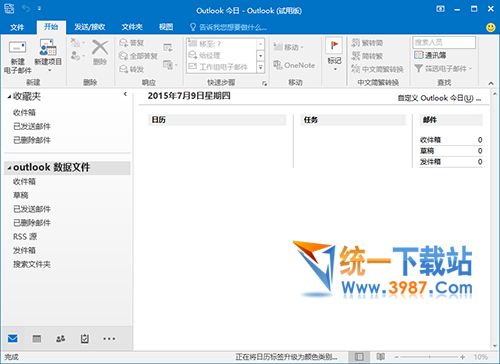Image resolution: width=500 pixels, height=364 pixels.
Task: Open the Address Book (通讯簿)
Action: 430,55
